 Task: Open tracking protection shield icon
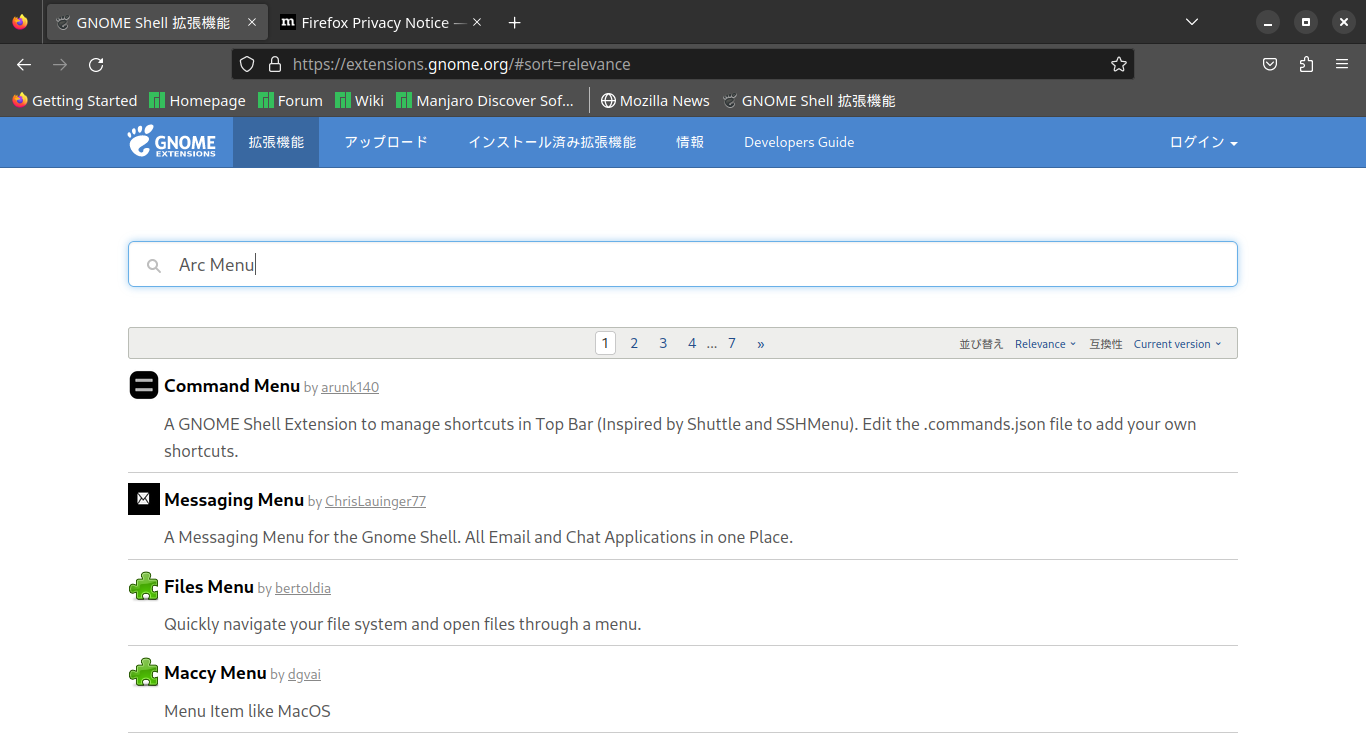click(x=247, y=64)
